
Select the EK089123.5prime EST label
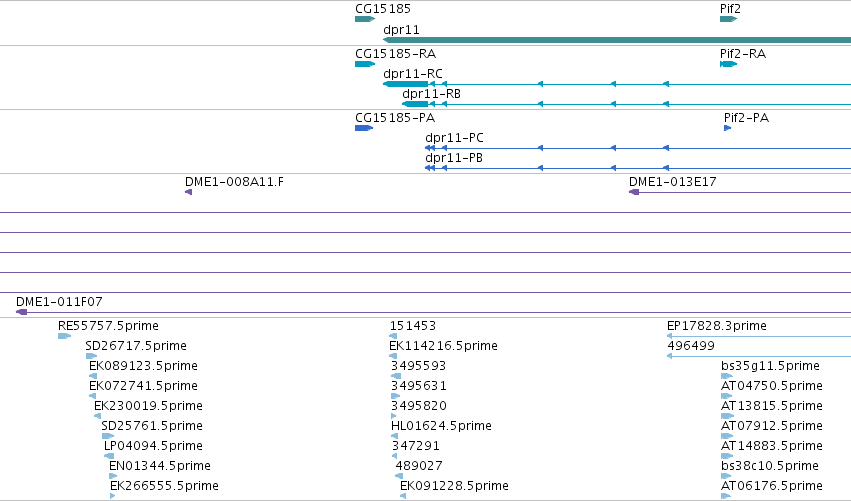(x=143, y=366)
